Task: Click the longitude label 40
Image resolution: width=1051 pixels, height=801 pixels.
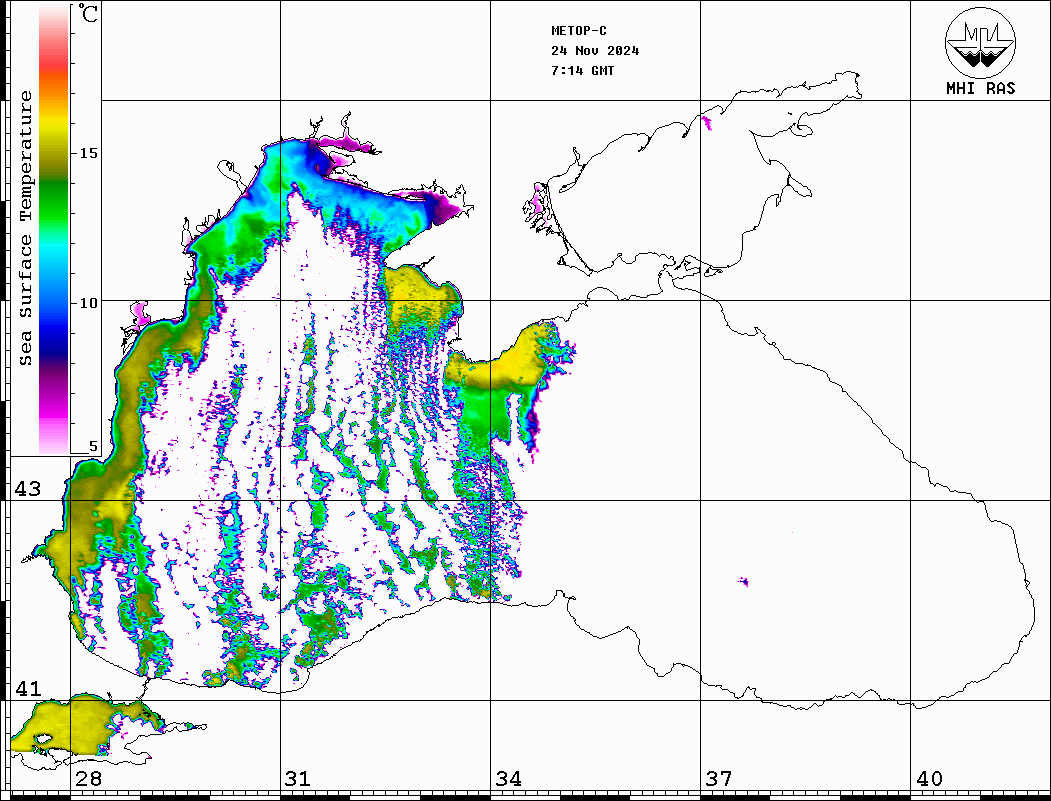Action: 929,779
